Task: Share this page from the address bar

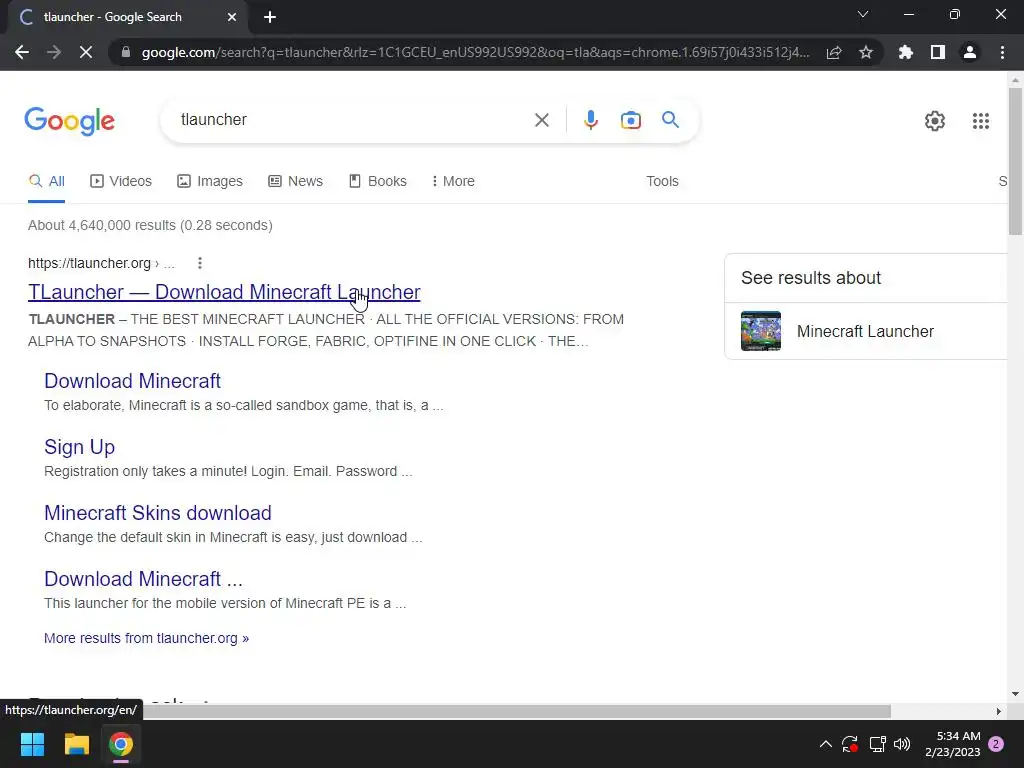Action: point(834,52)
